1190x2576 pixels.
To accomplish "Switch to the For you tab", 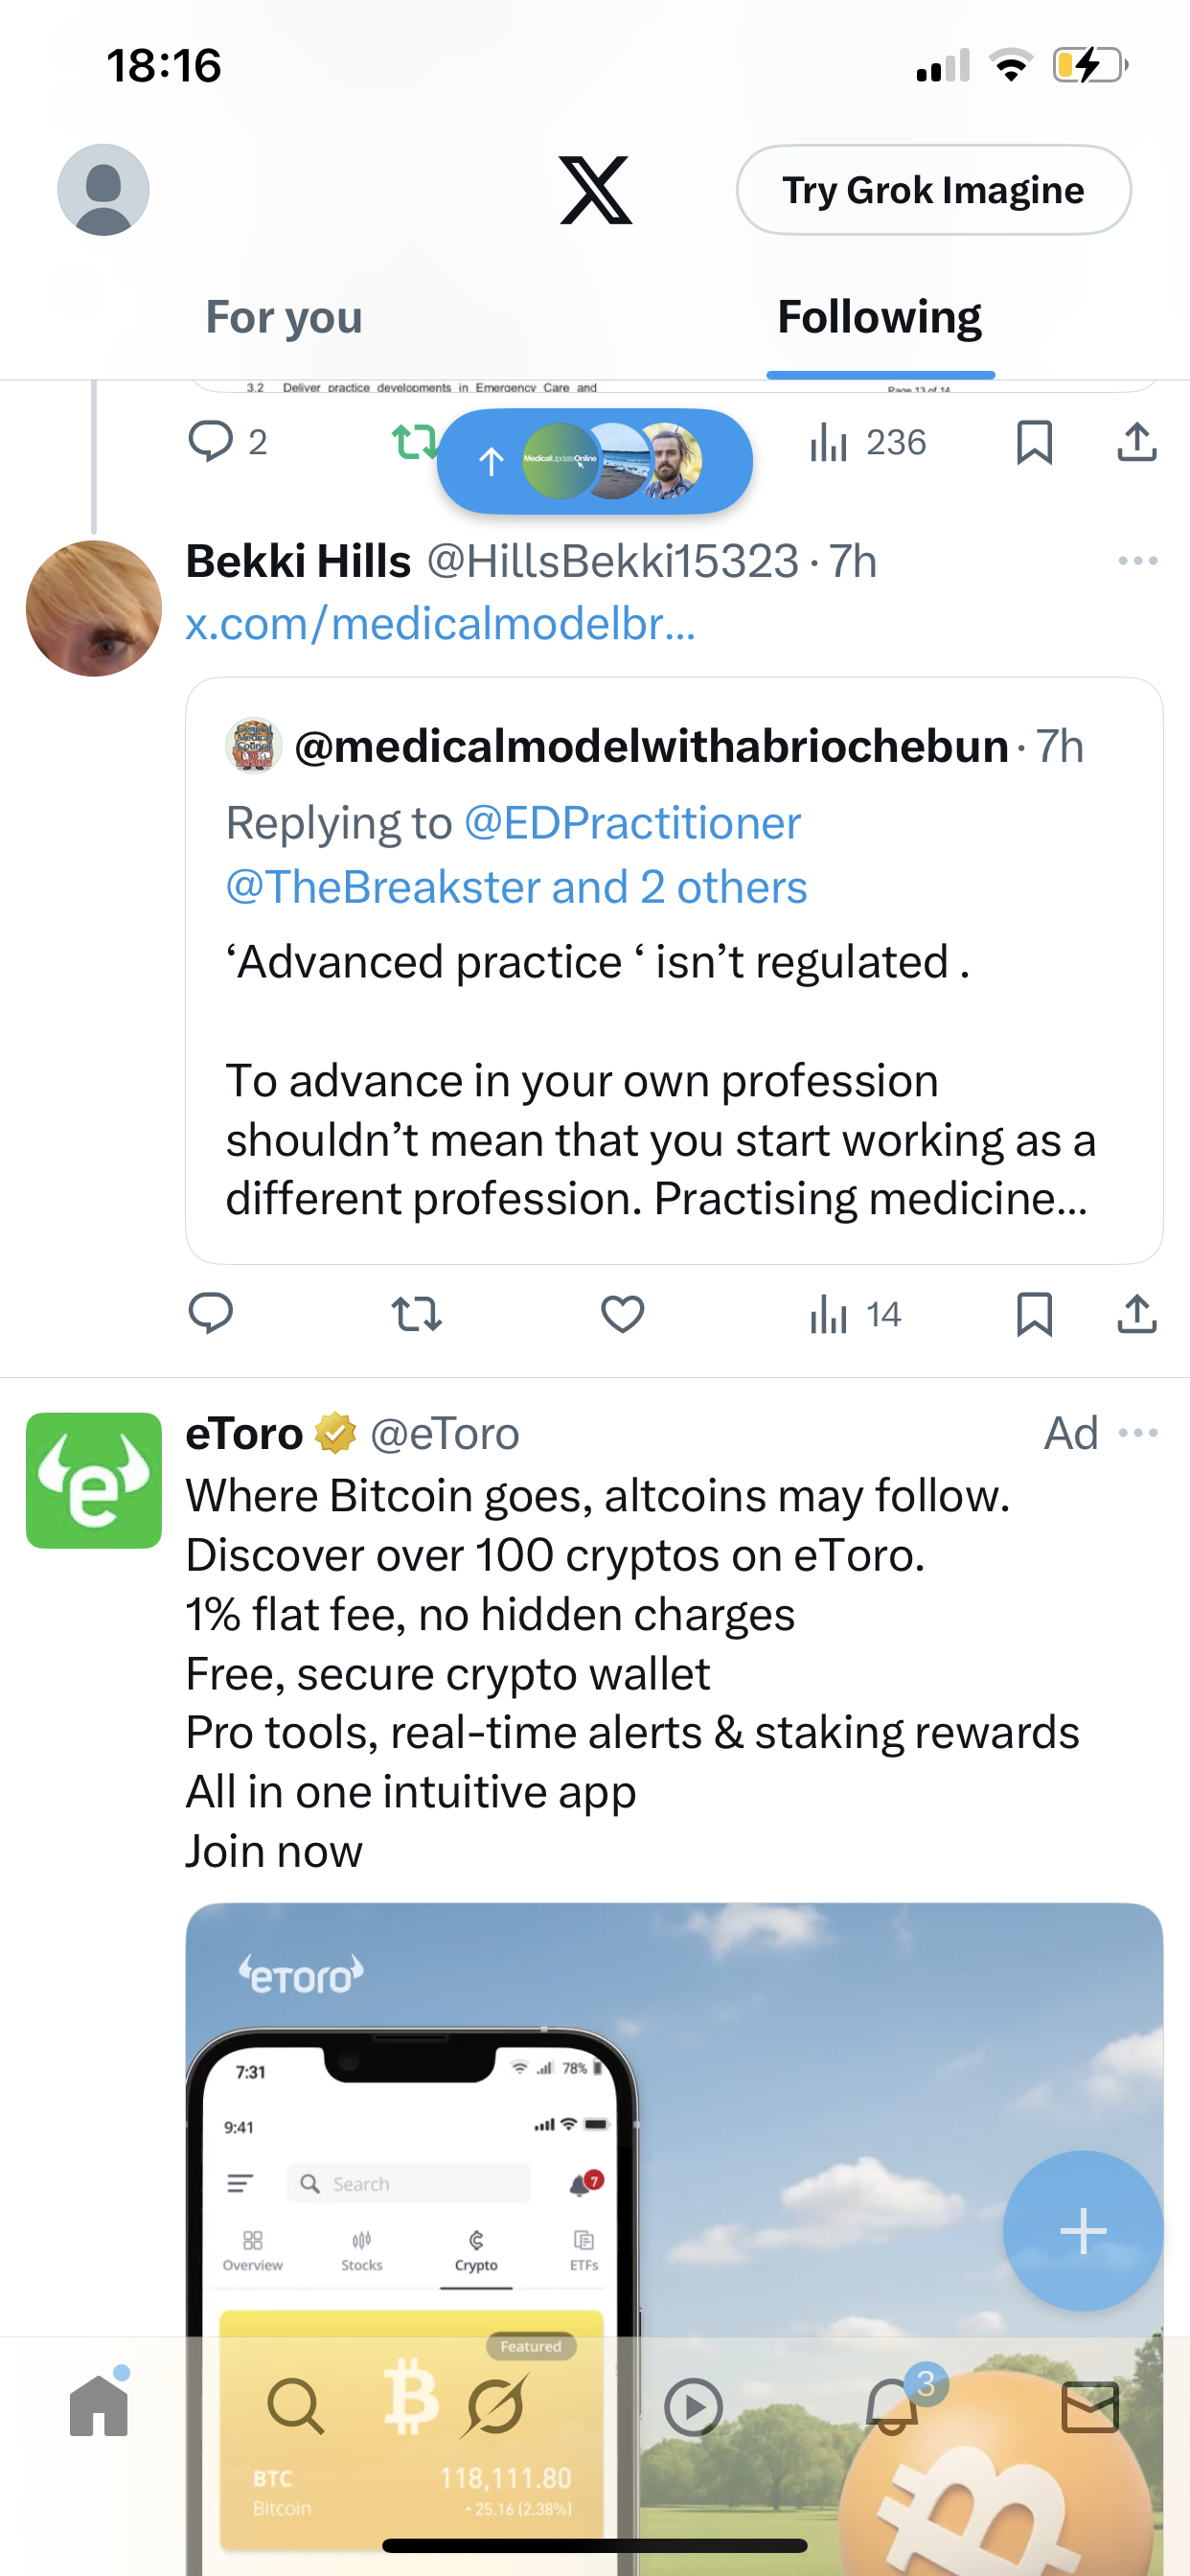I will pyautogui.click(x=284, y=318).
